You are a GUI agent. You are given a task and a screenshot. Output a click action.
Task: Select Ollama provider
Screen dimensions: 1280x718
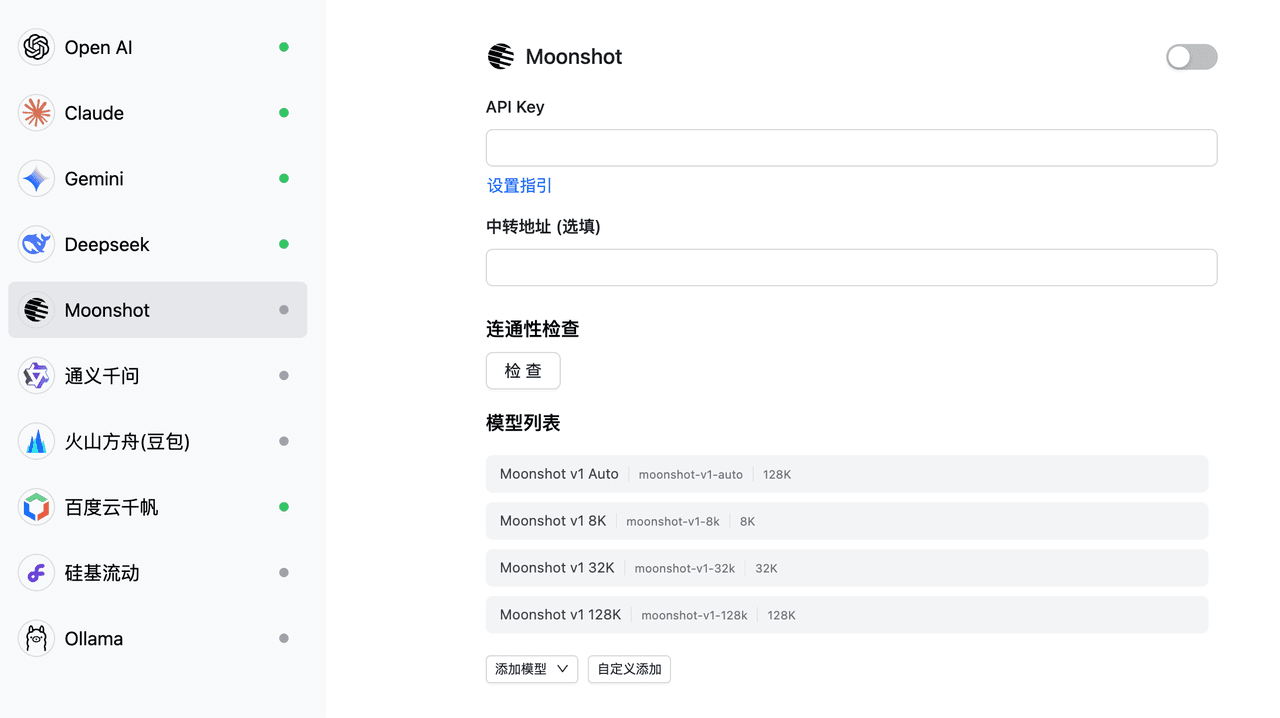point(158,638)
